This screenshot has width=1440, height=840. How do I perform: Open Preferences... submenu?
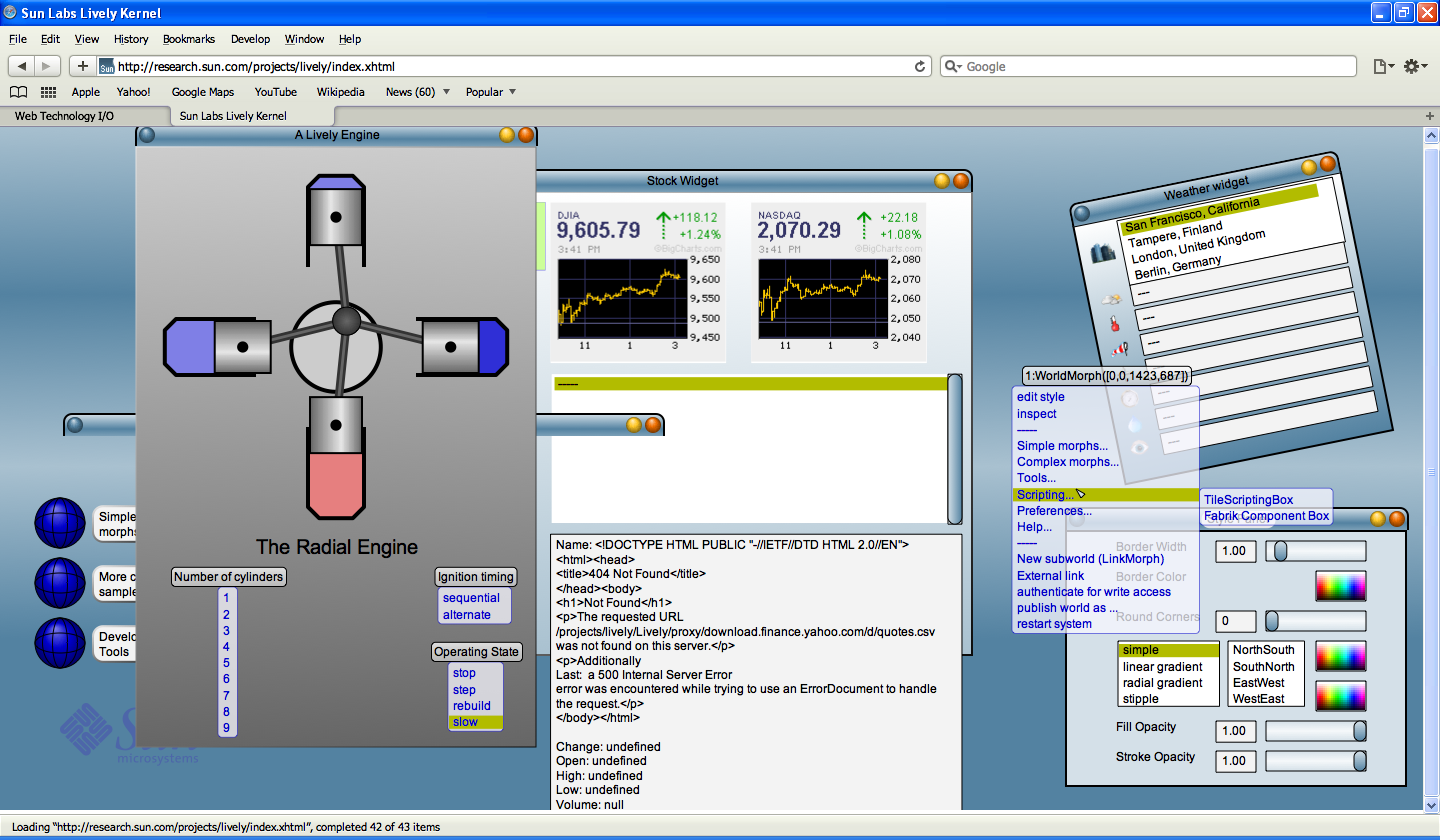tap(1054, 511)
